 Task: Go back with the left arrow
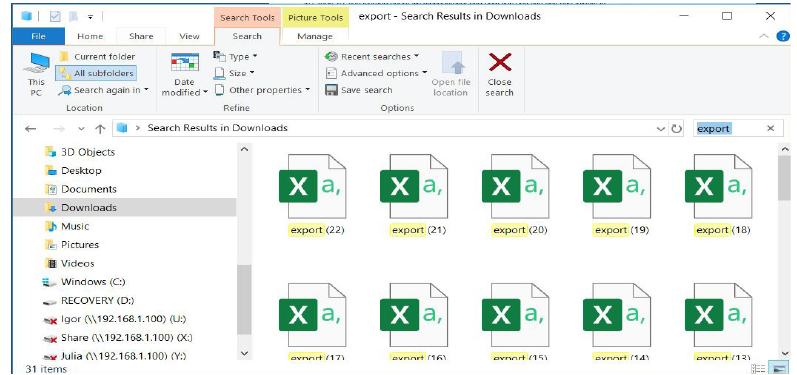(x=30, y=129)
